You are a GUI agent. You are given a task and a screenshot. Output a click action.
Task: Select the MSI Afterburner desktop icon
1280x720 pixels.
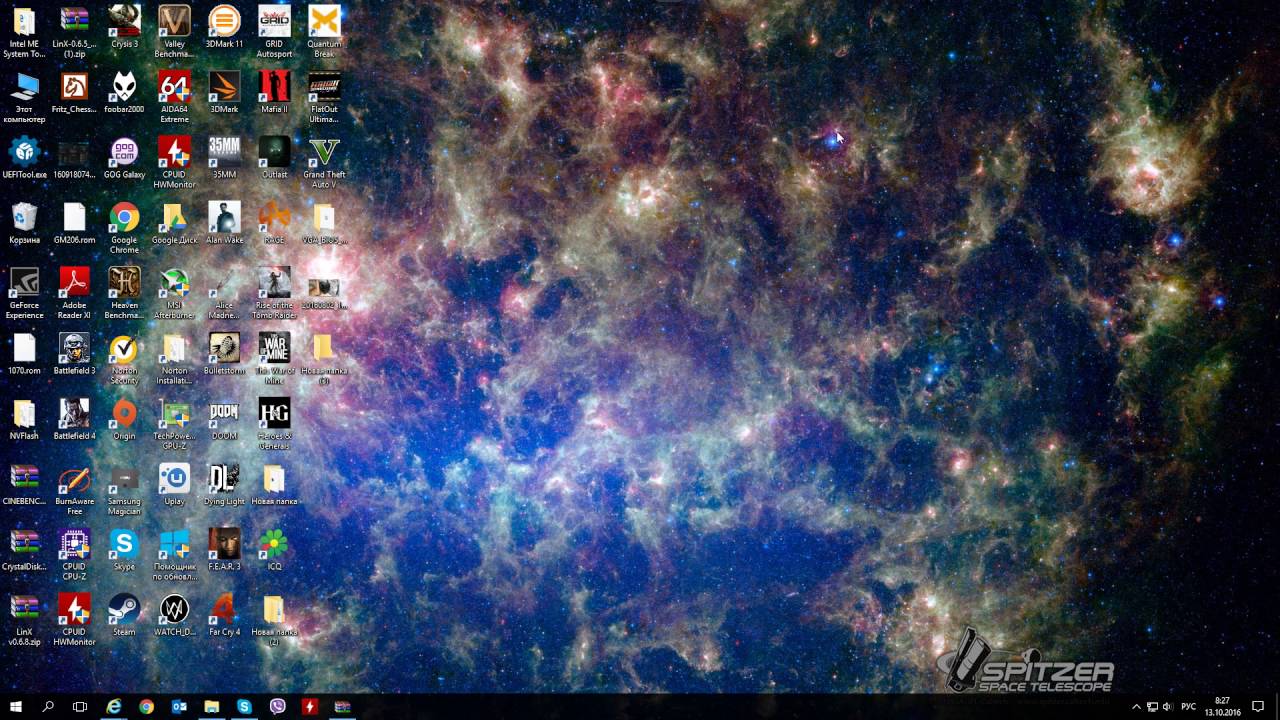(174, 293)
